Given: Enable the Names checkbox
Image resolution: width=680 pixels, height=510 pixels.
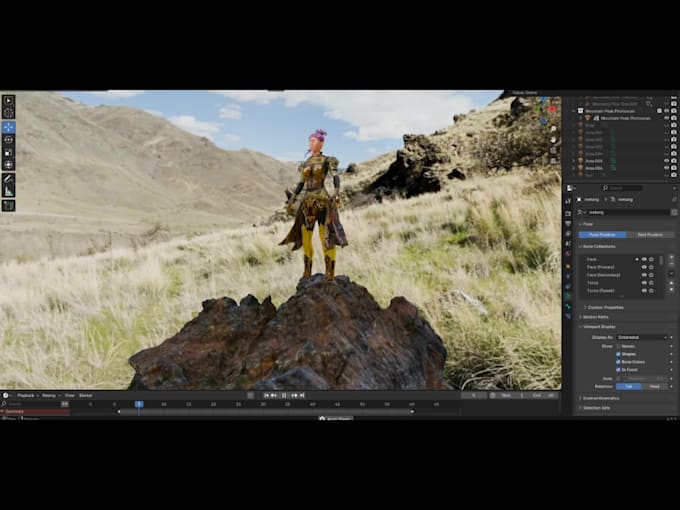Looking at the screenshot, I should pyautogui.click(x=618, y=346).
